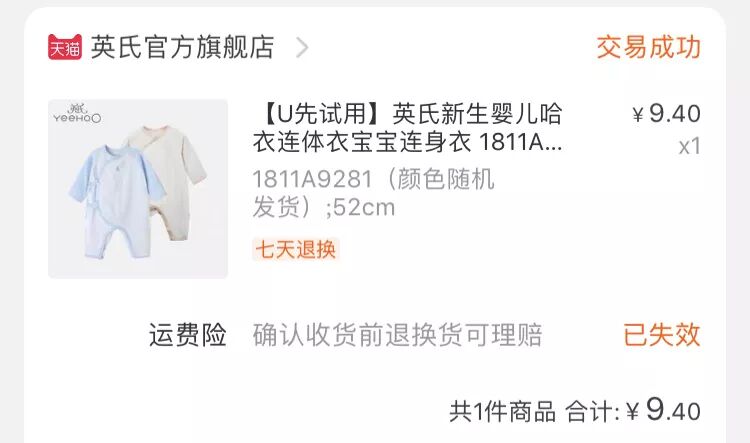
Task: Tap the 合计 ¥9.40 order total
Action: coord(633,410)
